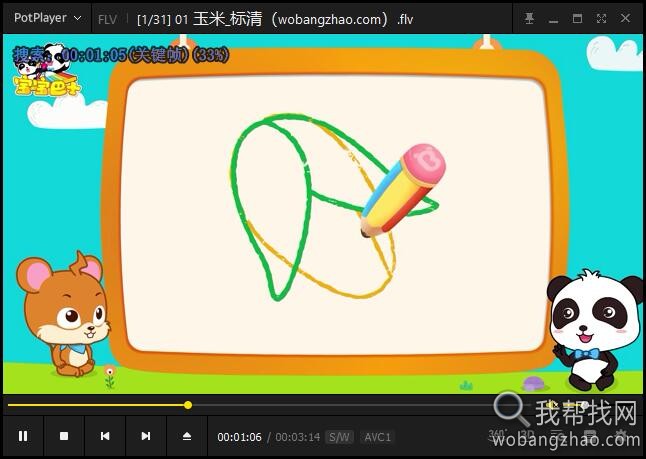Go to the previous file in playlist
The width and height of the screenshot is (646, 459).
105,436
